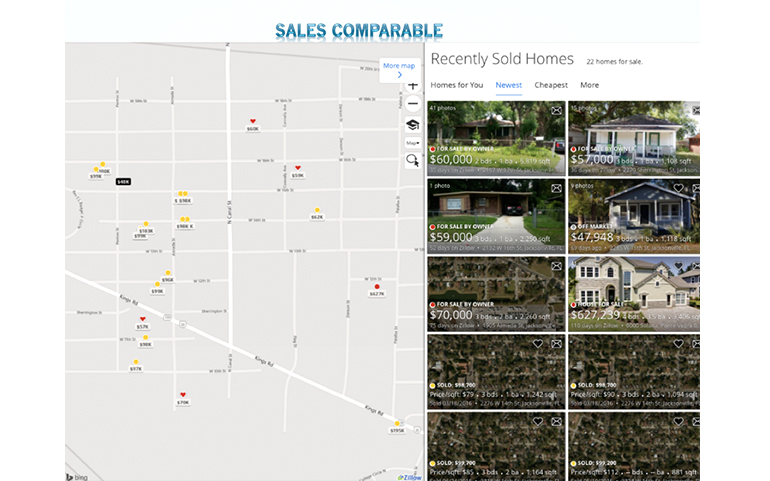
Task: Expand More map panel
Action: [x=398, y=69]
